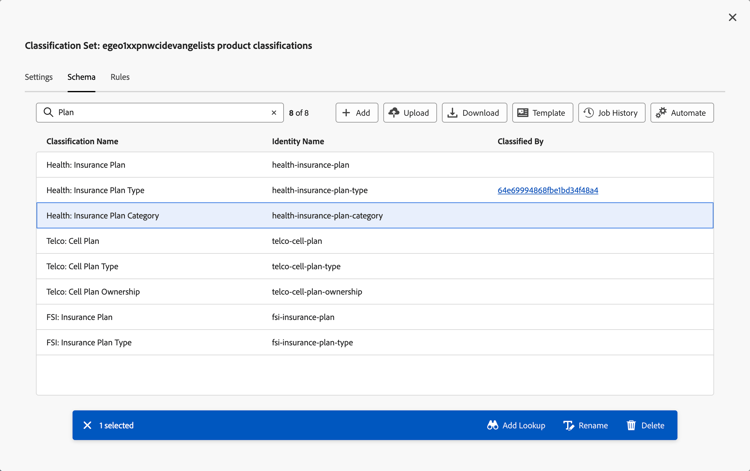Clear the search field text
750x471 pixels.
[274, 113]
